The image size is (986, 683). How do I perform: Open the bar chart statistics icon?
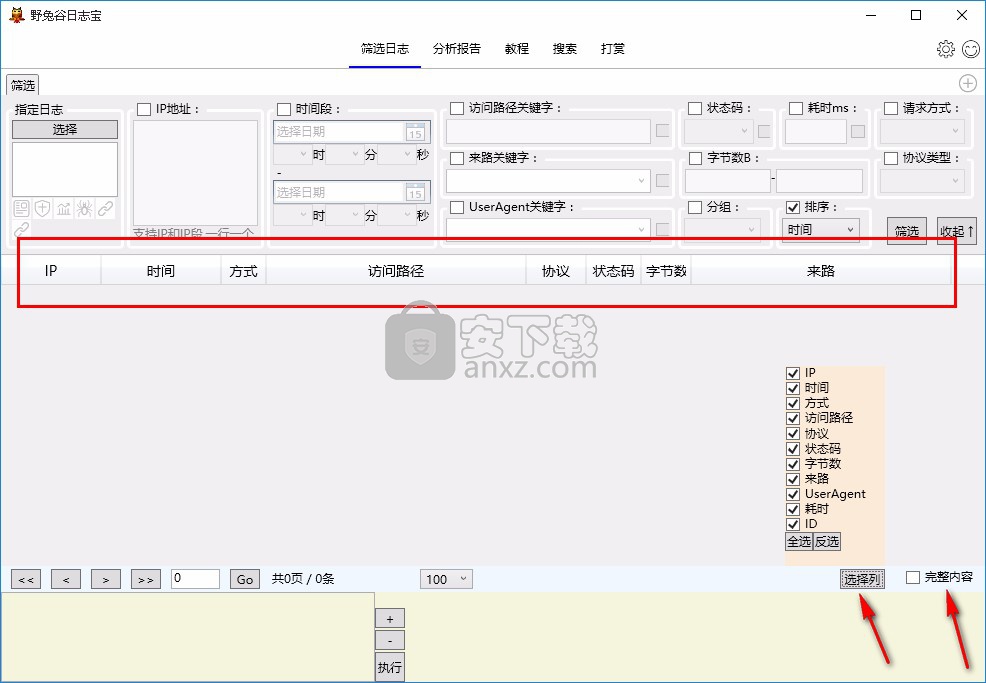(x=64, y=208)
